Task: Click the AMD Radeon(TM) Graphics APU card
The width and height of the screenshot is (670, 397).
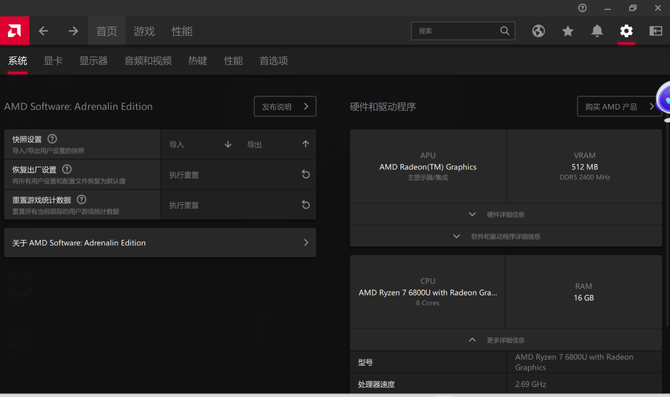Action: coord(428,166)
